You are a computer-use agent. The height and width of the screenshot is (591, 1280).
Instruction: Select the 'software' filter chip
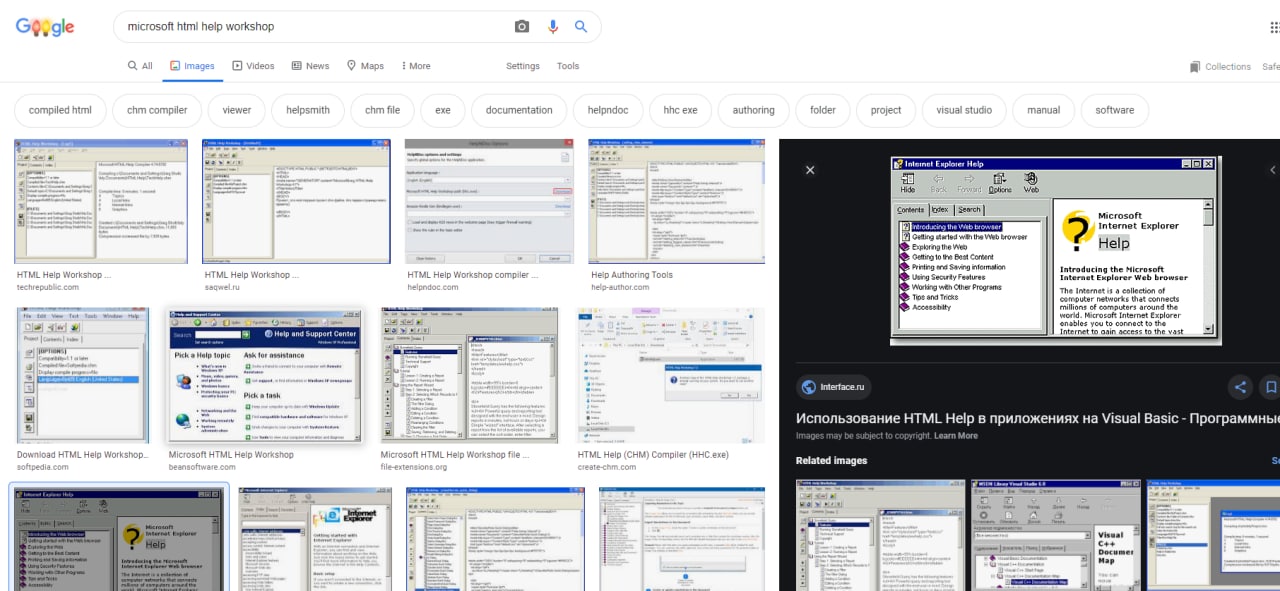click(1115, 110)
